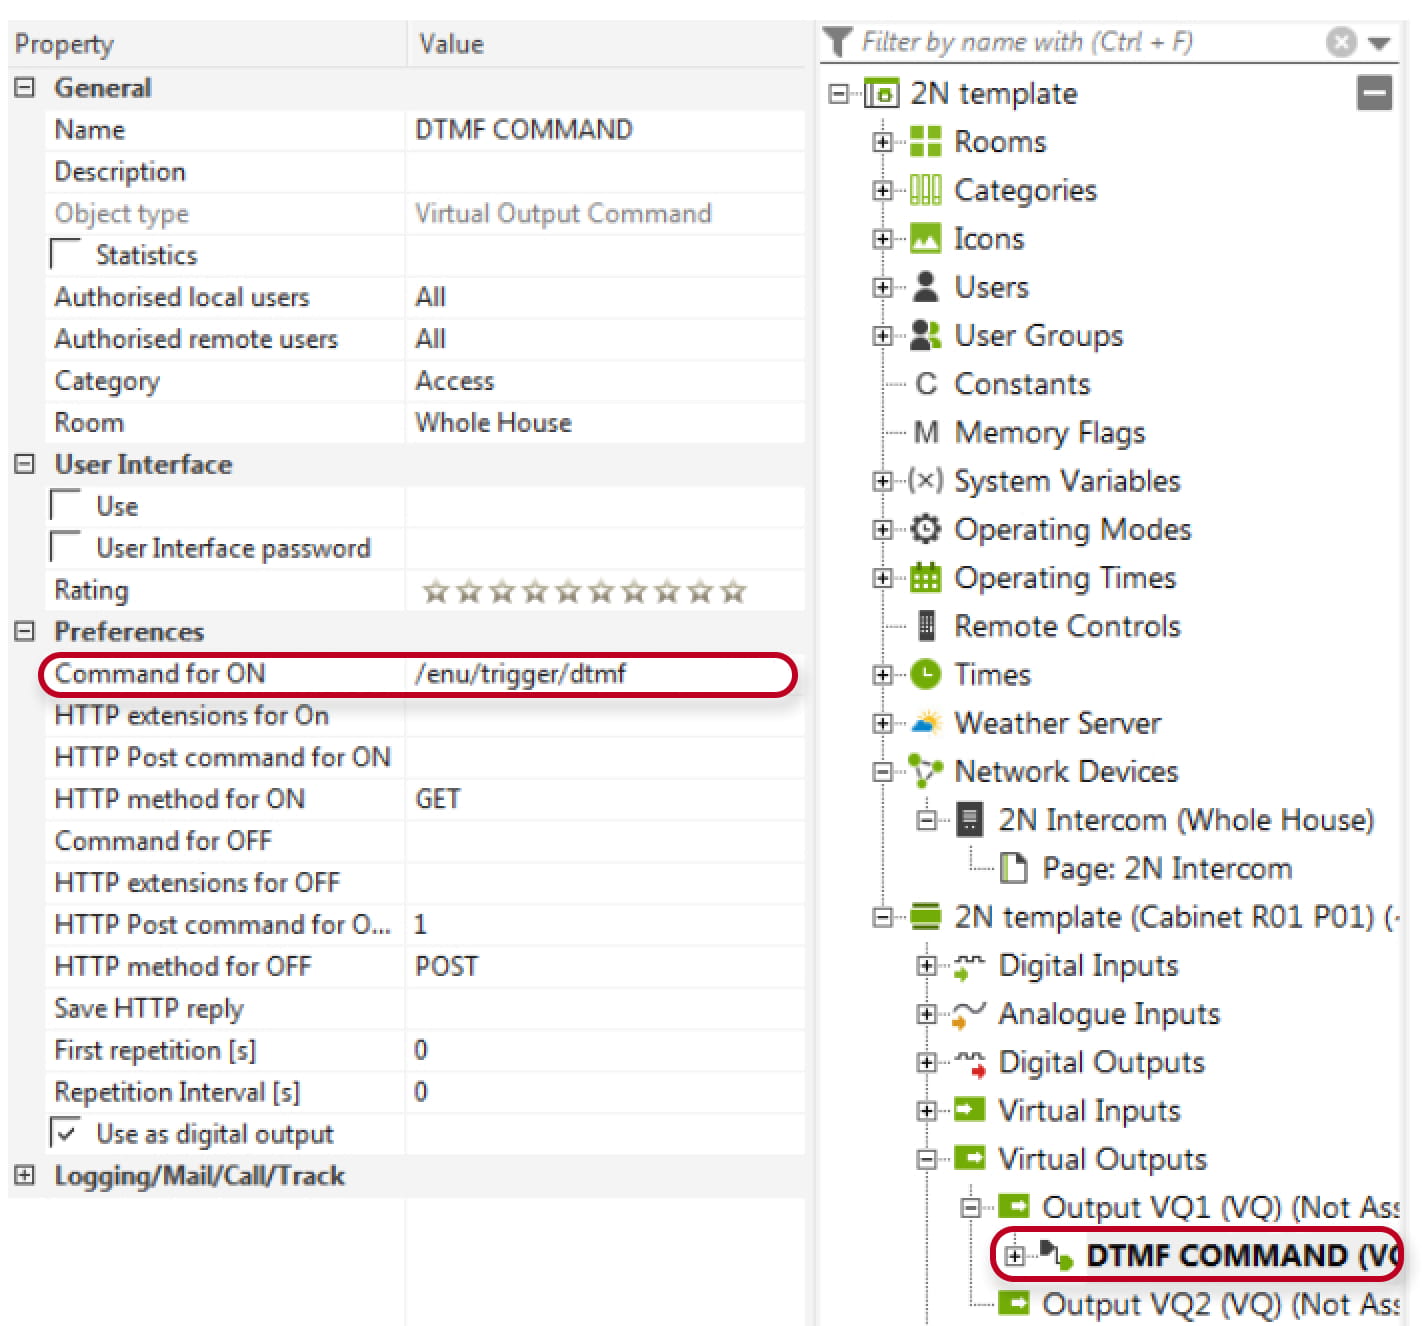
Task: Collapse the Preferences property section
Action: tap(25, 631)
